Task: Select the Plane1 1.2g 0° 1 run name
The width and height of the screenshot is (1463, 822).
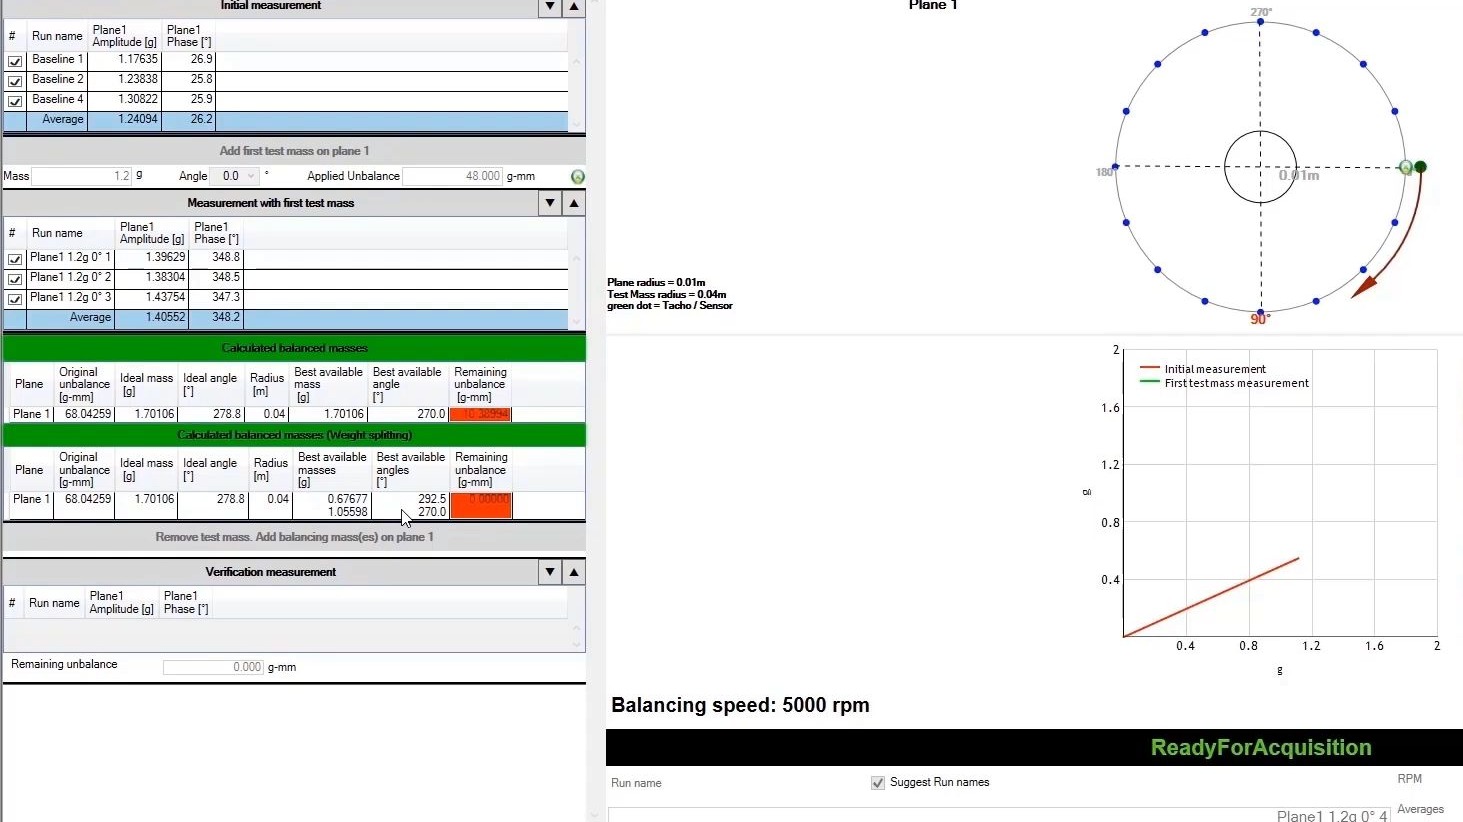Action: 70,258
